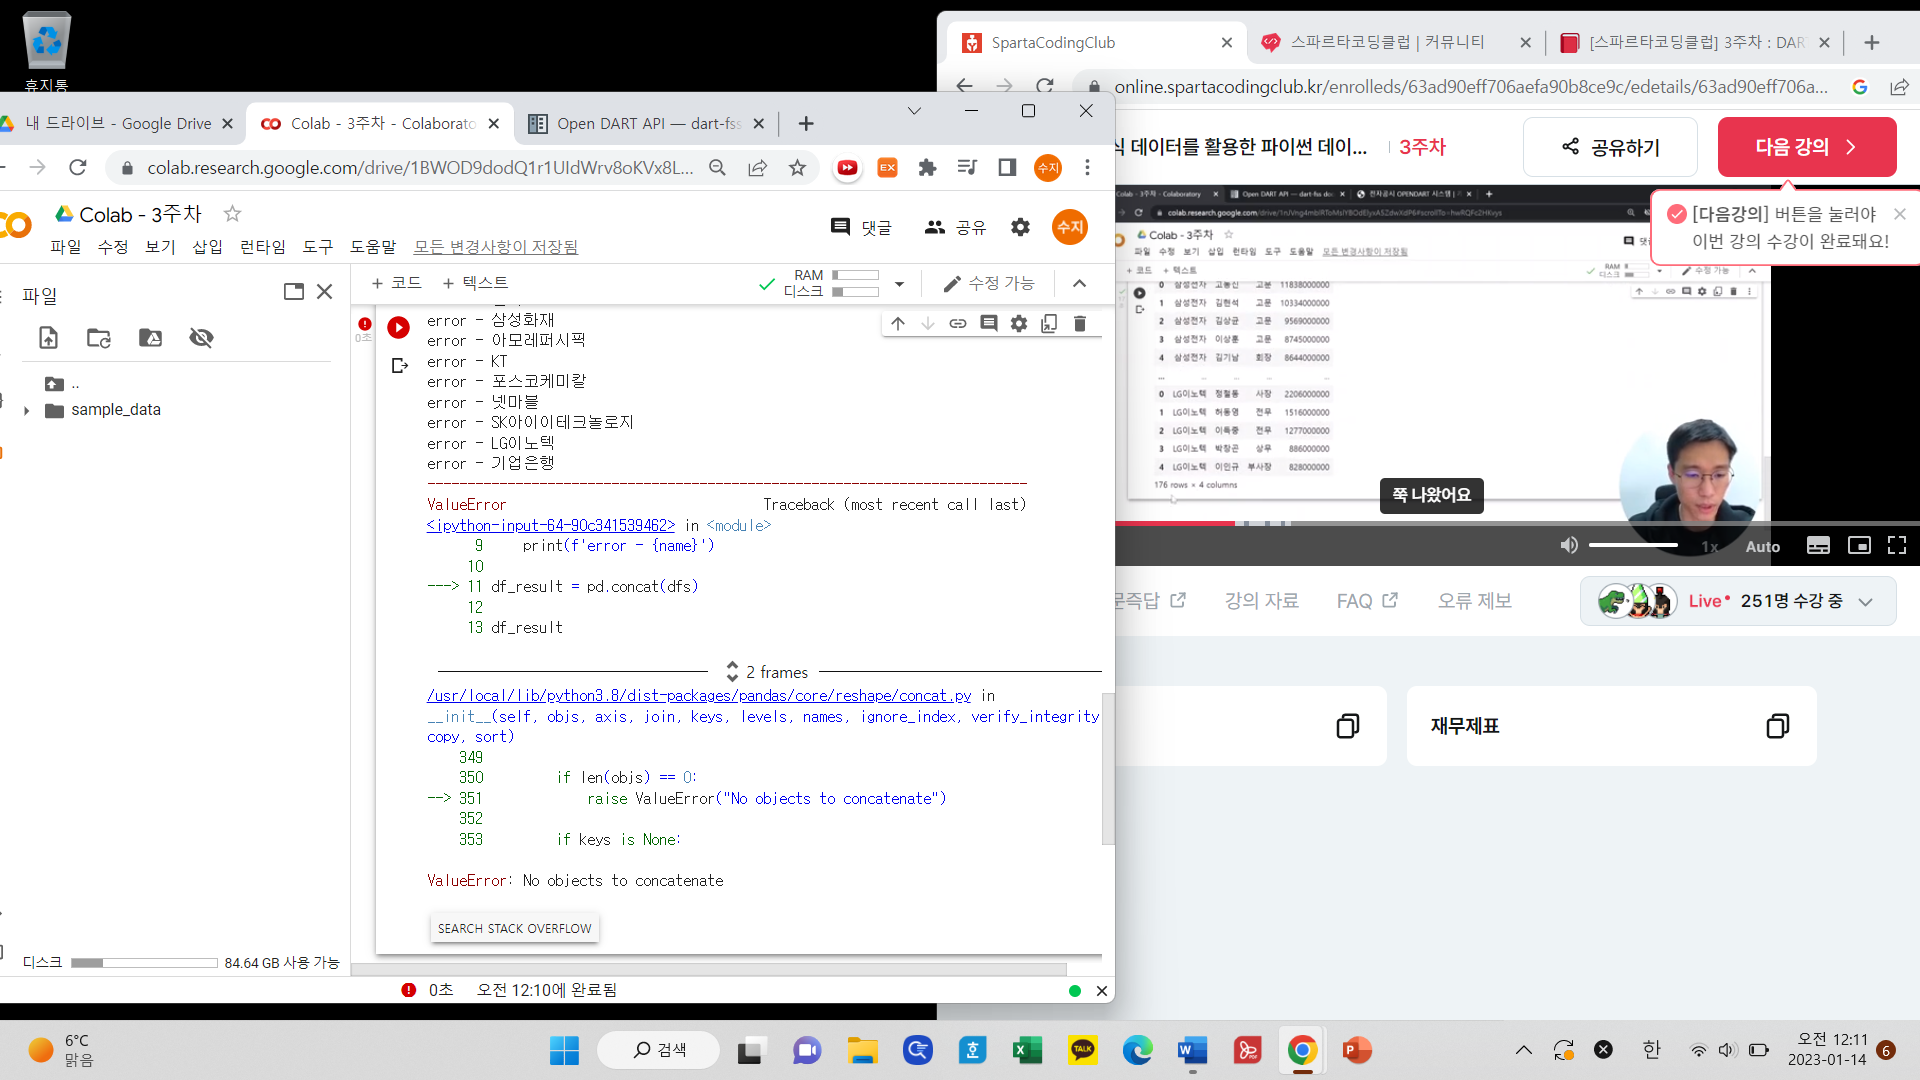Add a text cell with + 텍스트

pyautogui.click(x=476, y=283)
